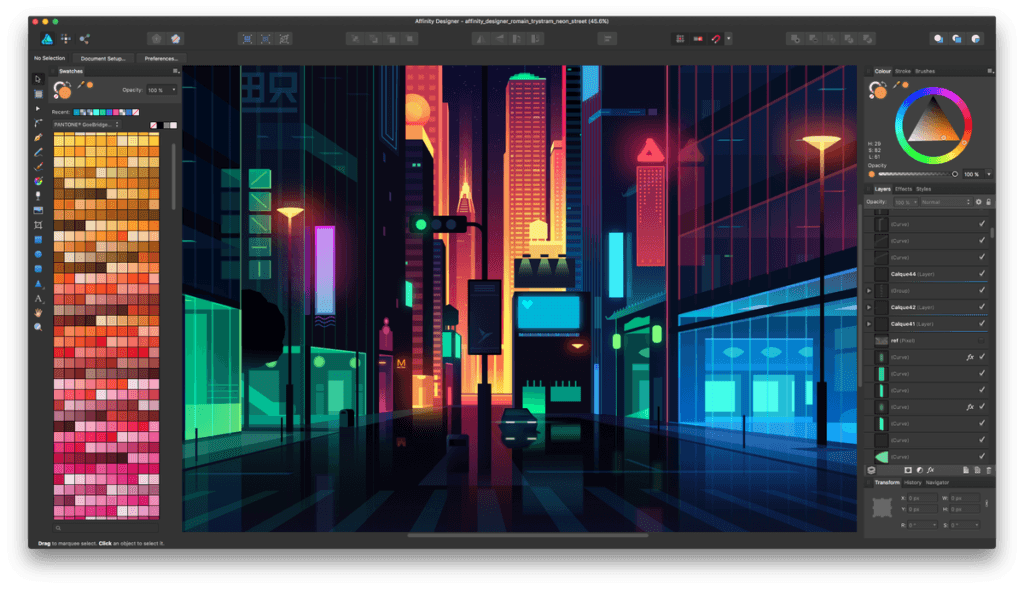Open snapping options dropdown arrow
1024x589 pixels.
click(729, 39)
